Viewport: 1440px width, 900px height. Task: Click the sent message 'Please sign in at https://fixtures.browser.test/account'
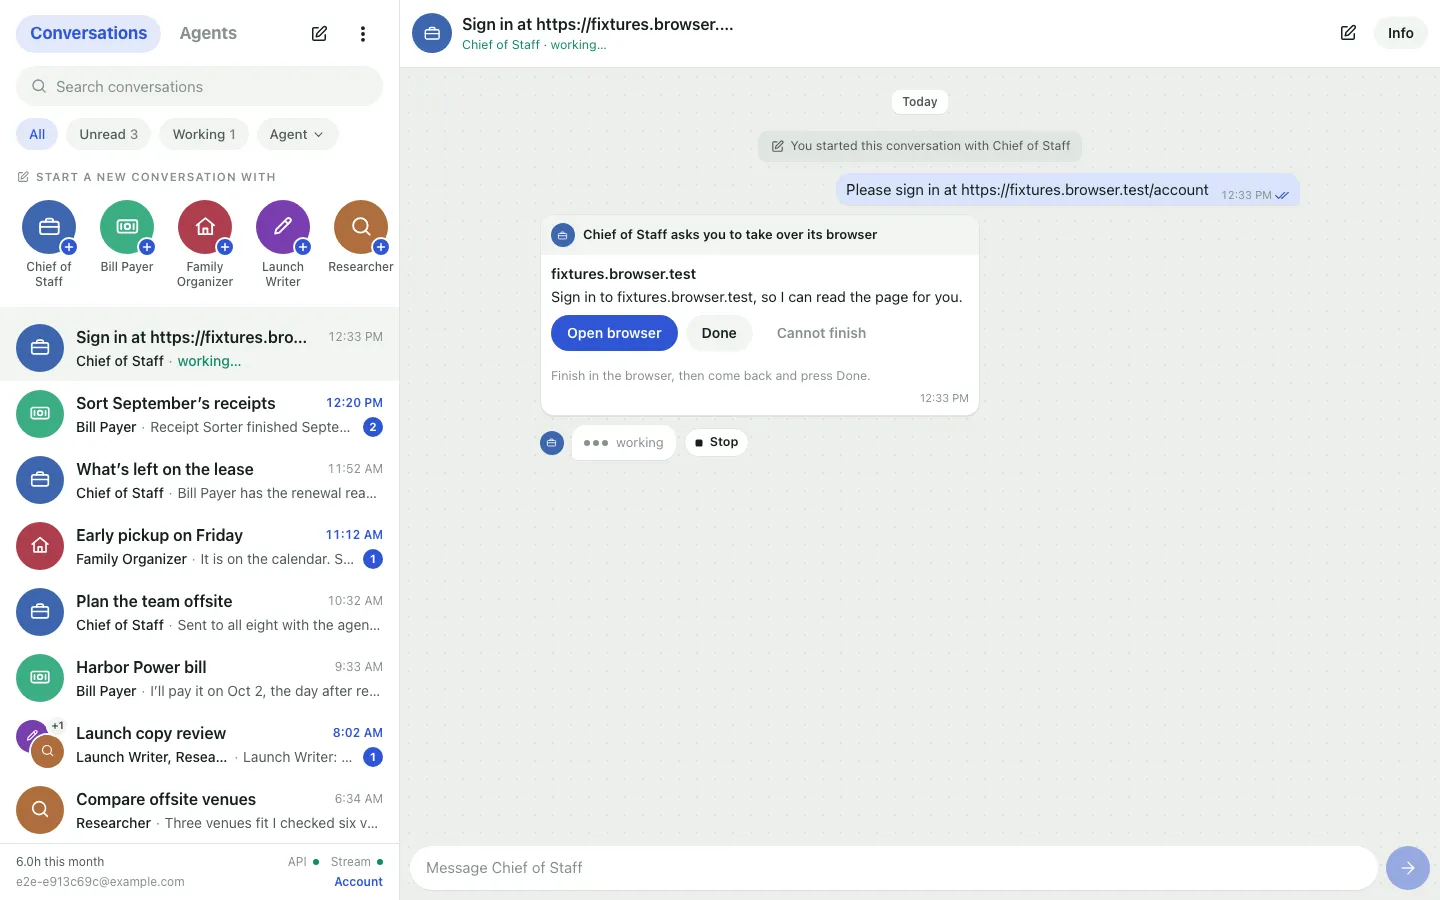(1068, 190)
